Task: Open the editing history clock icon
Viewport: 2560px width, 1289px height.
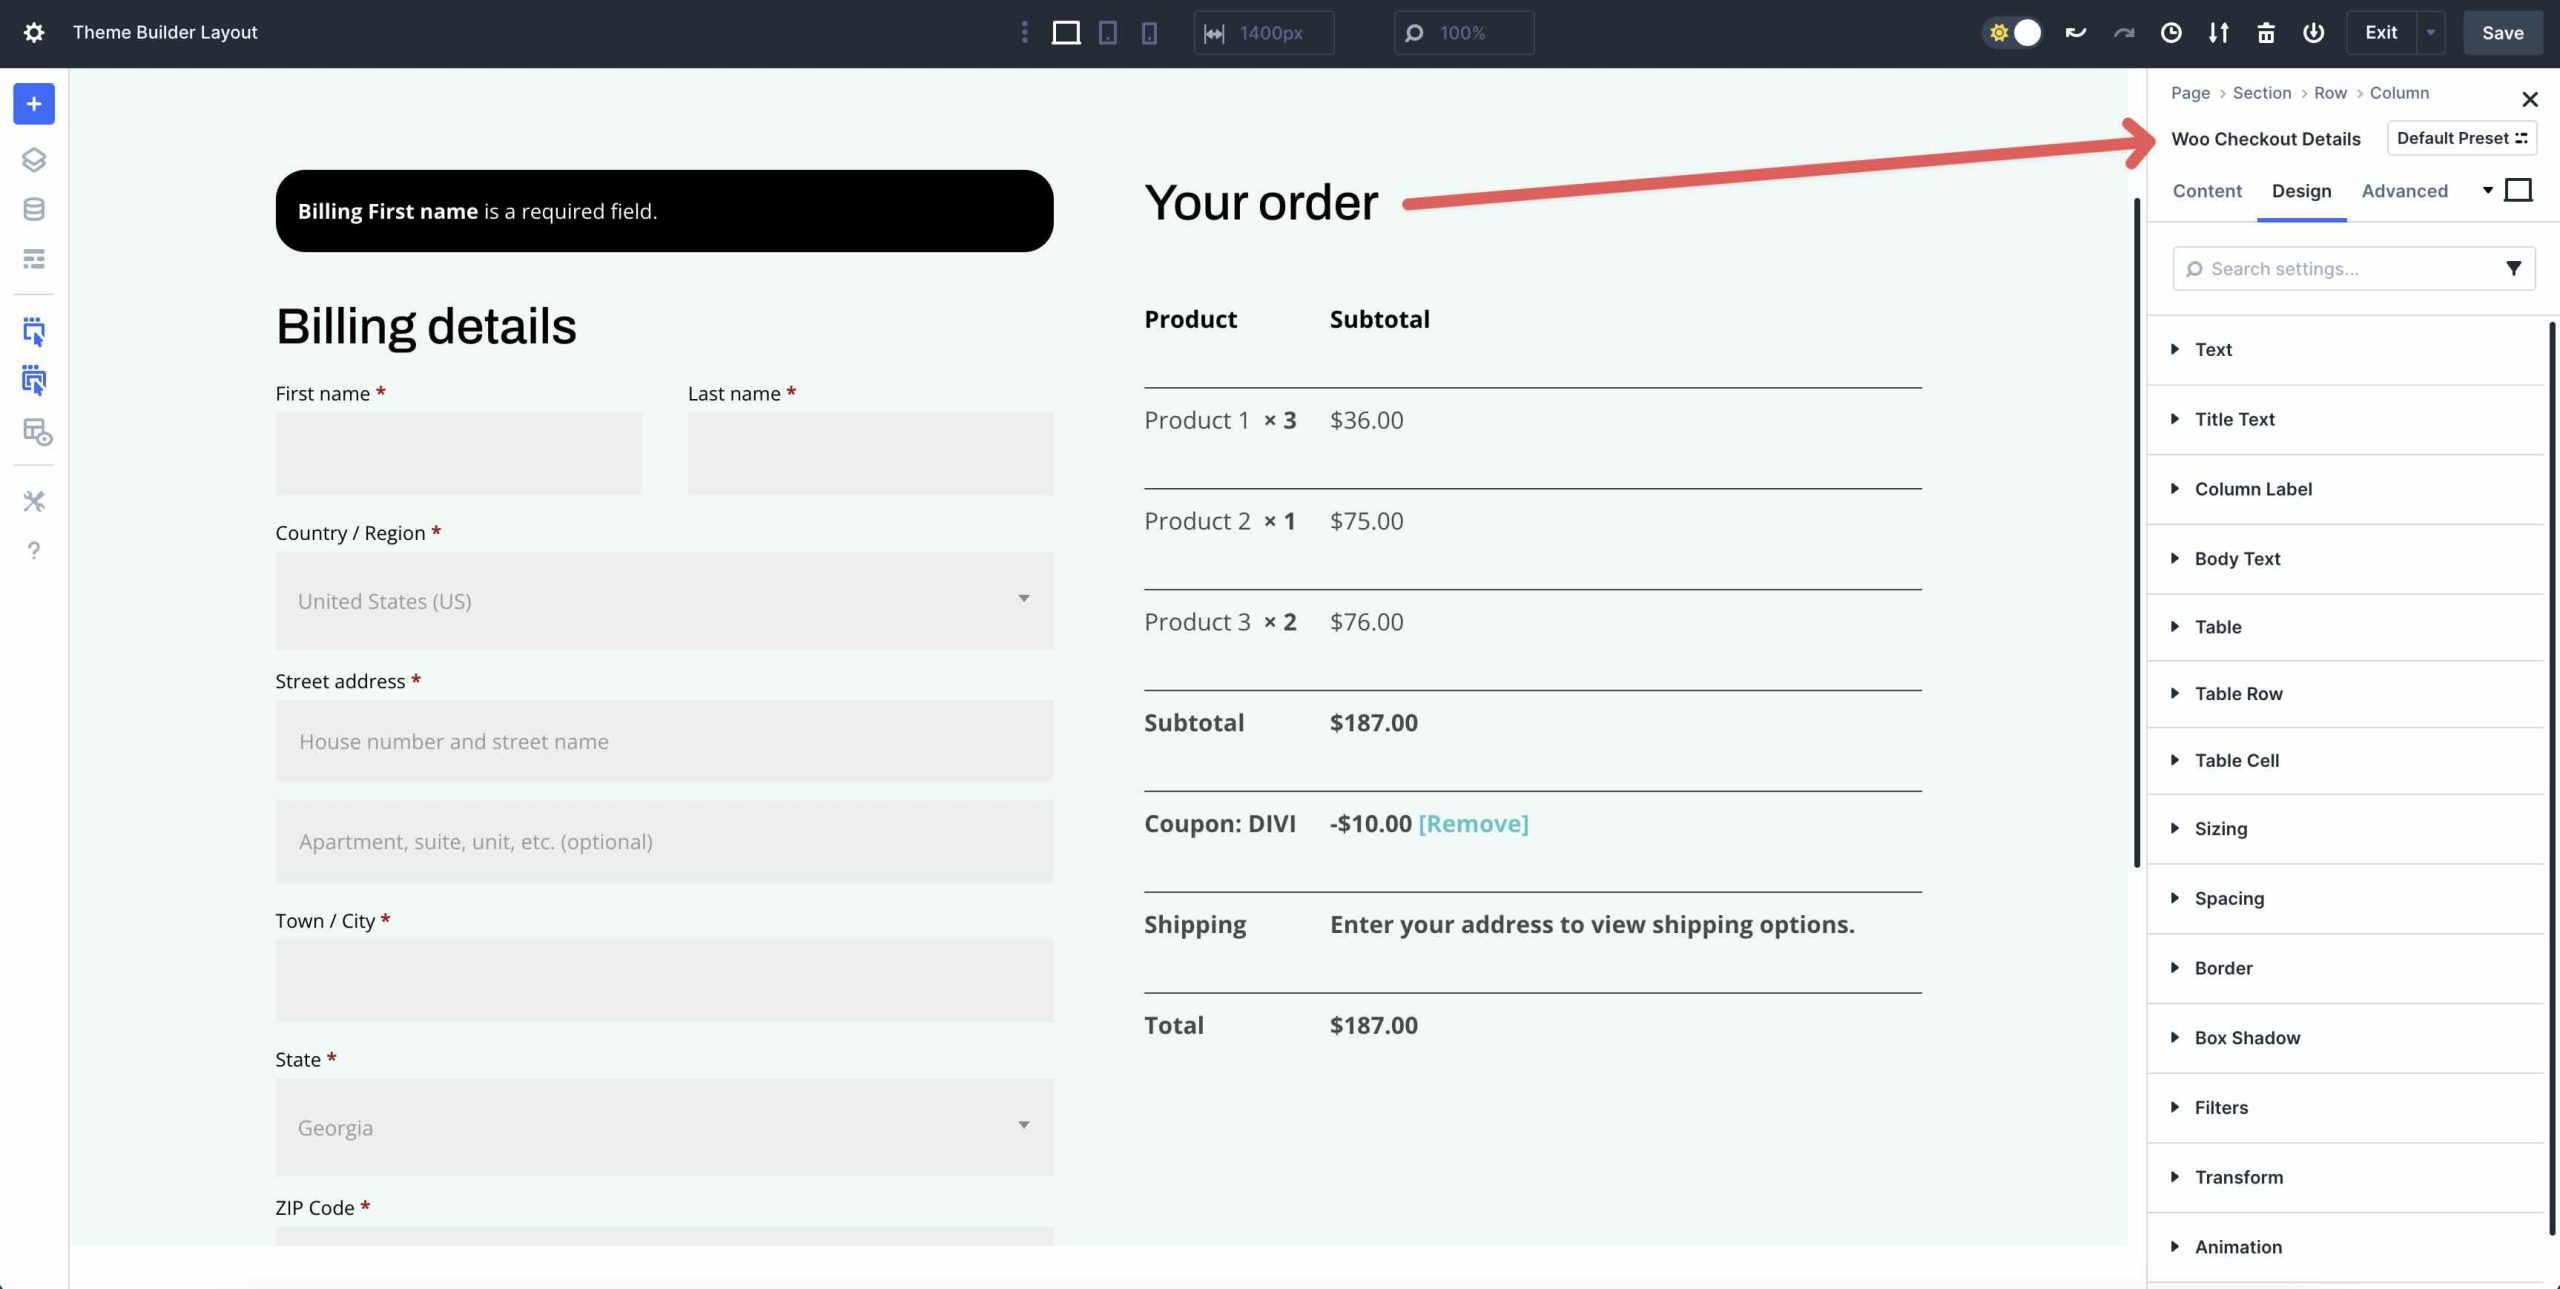Action: 2169,33
